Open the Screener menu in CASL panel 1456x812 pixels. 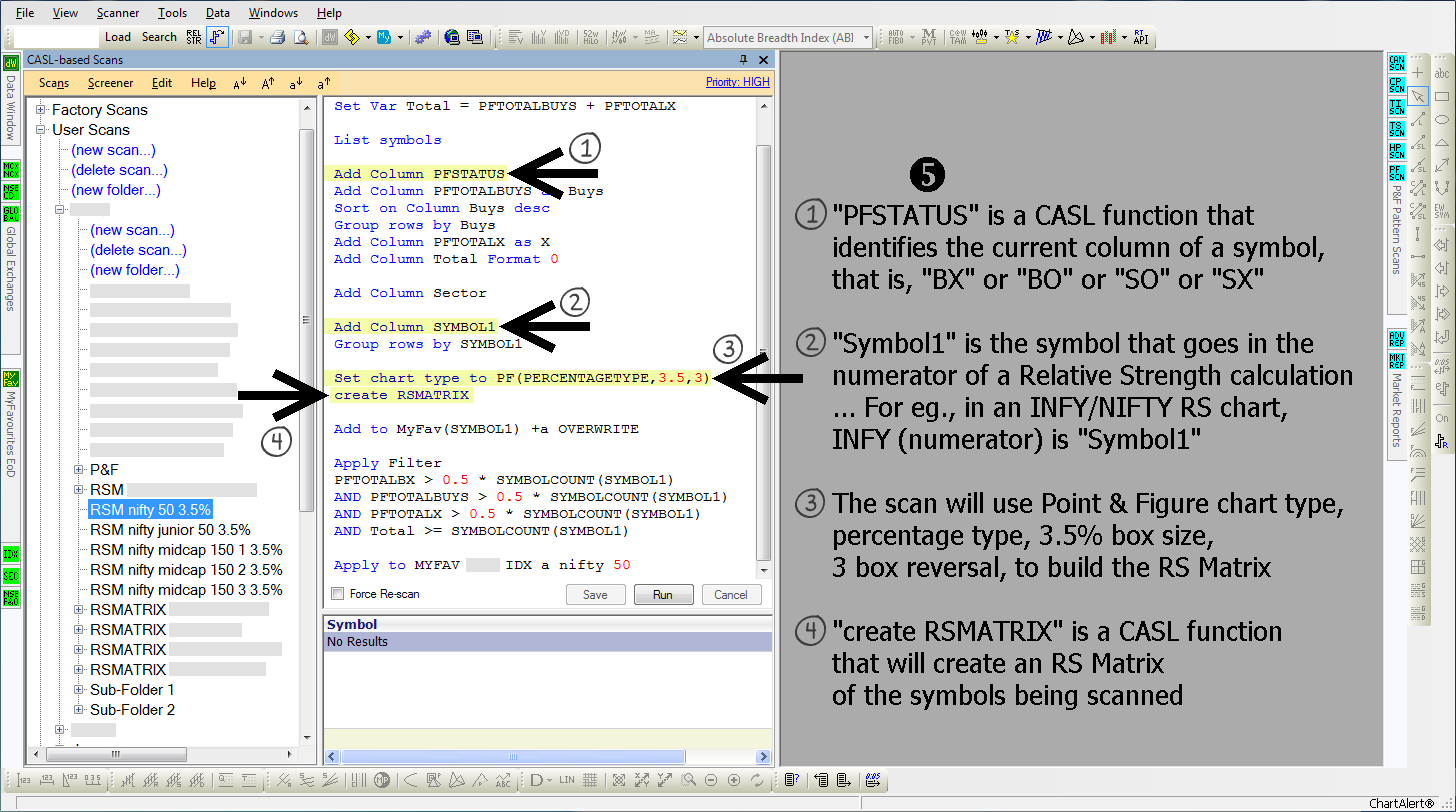coord(110,83)
